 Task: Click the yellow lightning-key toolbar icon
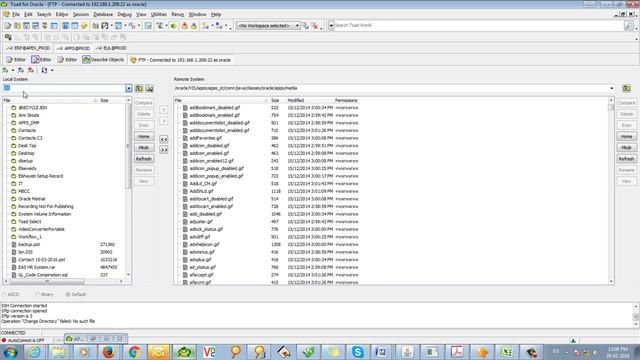[x=84, y=26]
